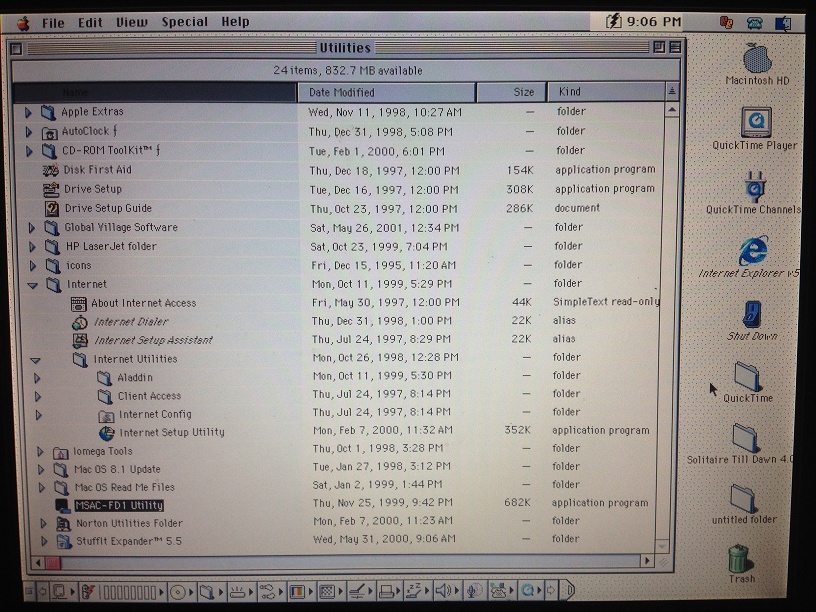Expand the Iomega Tools folder triangle

tap(40, 452)
